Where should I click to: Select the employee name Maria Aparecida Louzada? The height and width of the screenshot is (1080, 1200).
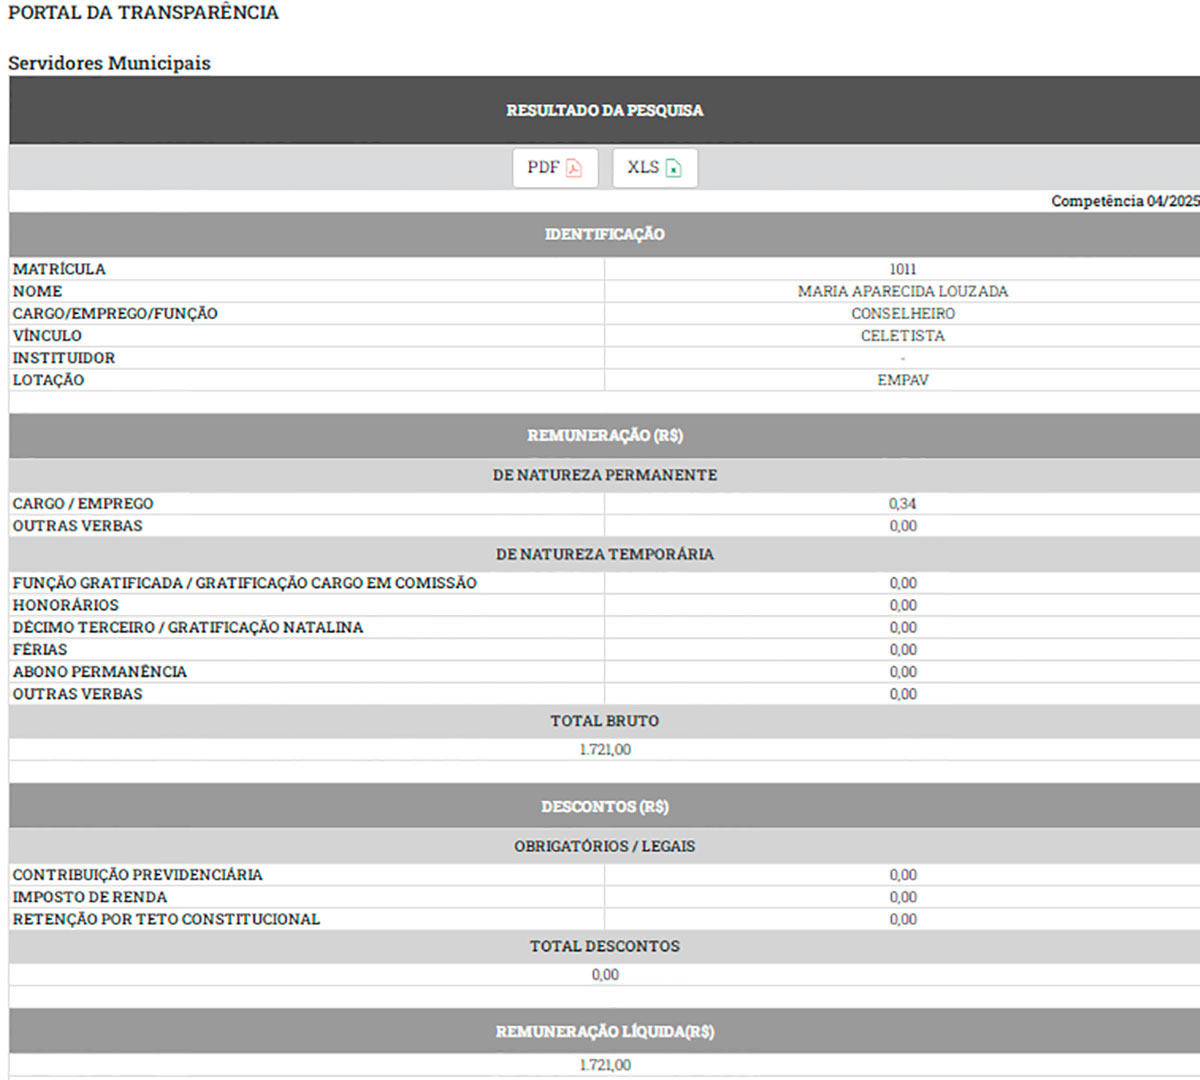click(903, 291)
